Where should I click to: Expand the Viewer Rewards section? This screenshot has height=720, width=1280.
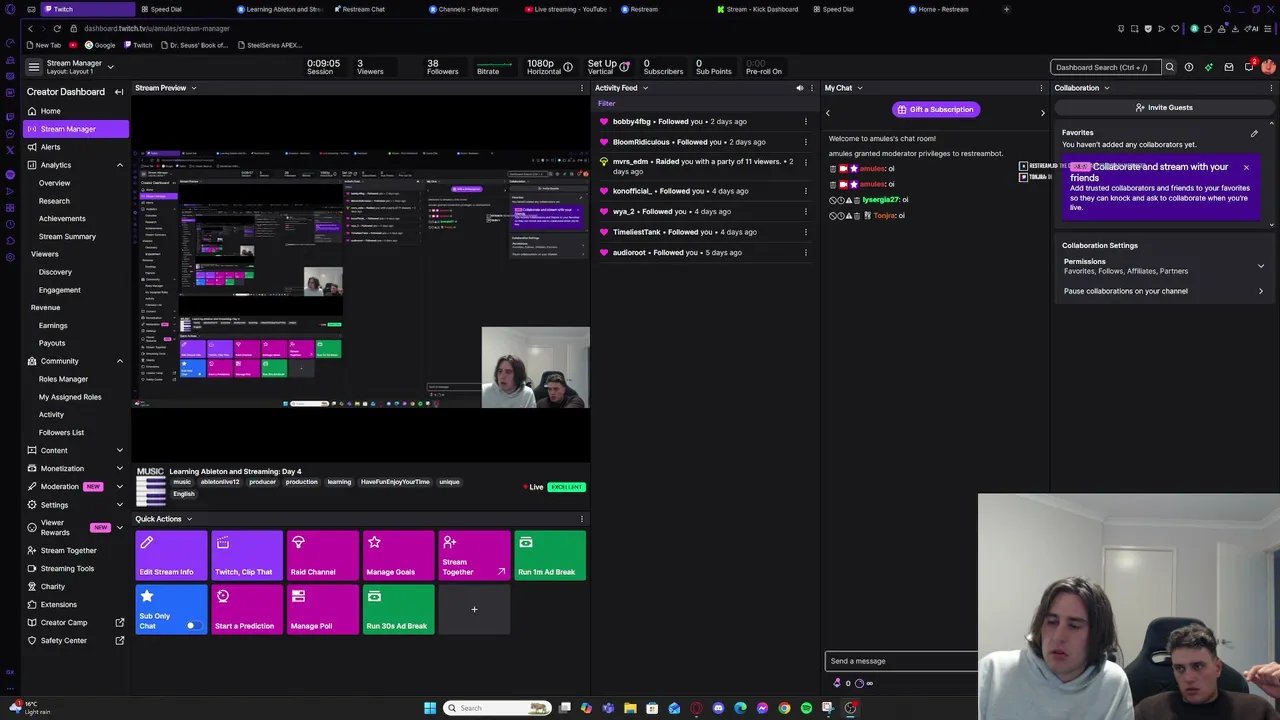pyautogui.click(x=120, y=527)
